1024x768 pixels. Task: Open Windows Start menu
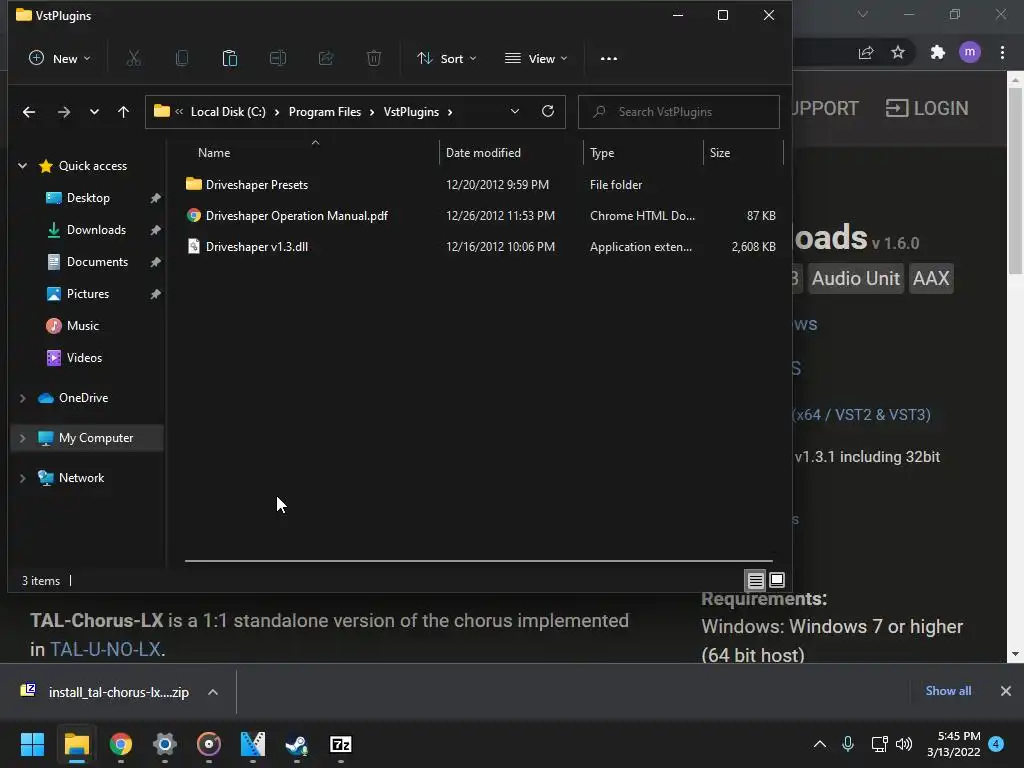click(32, 744)
